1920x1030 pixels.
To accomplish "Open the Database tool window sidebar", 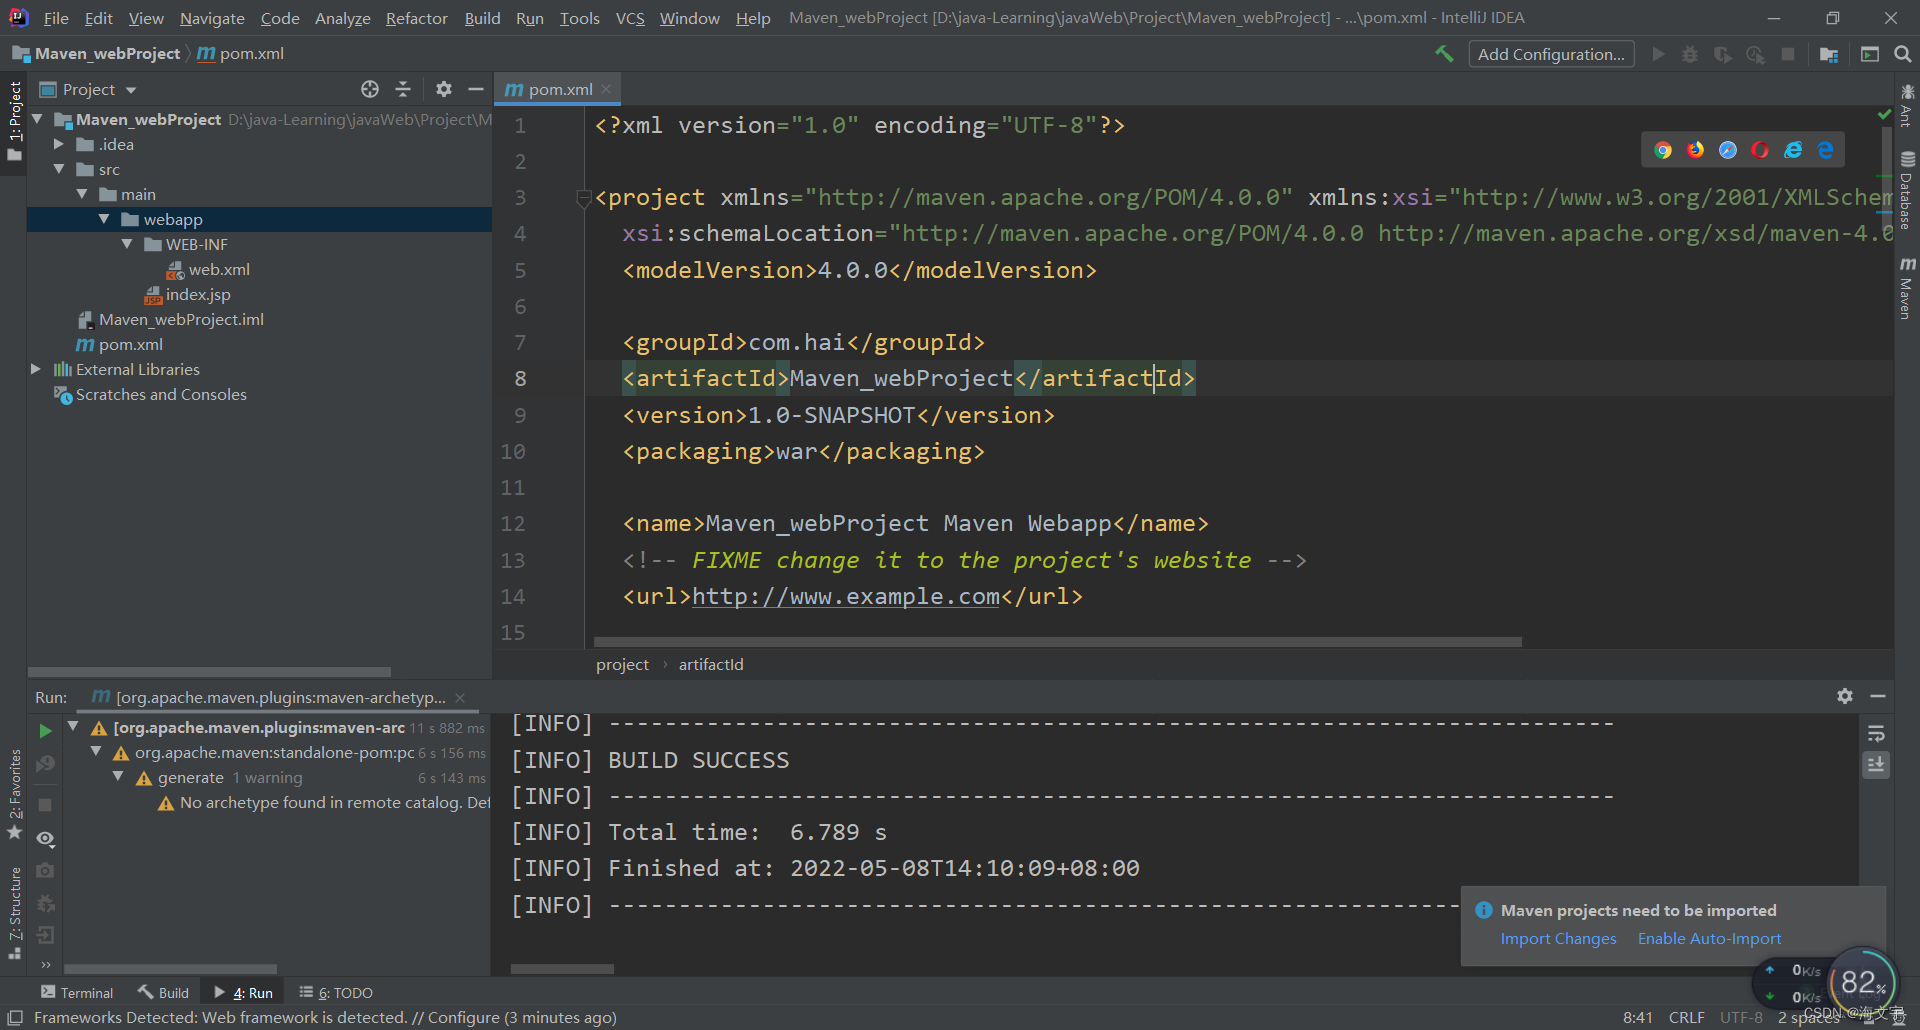I will click(x=1907, y=190).
